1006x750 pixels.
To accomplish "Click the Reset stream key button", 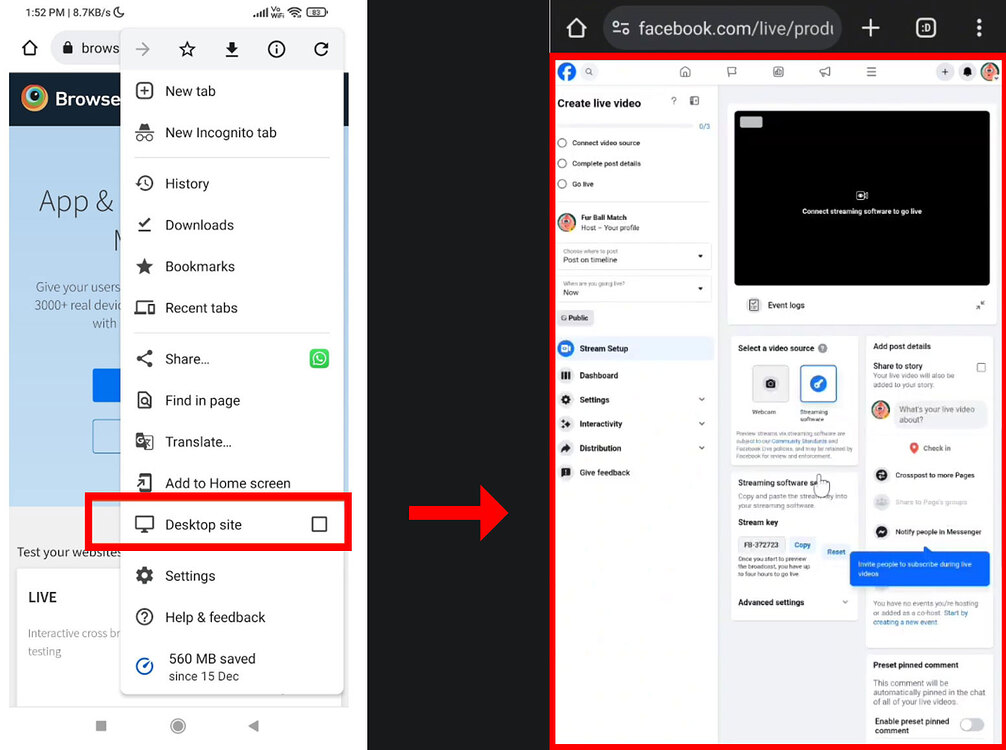I will tap(836, 552).
